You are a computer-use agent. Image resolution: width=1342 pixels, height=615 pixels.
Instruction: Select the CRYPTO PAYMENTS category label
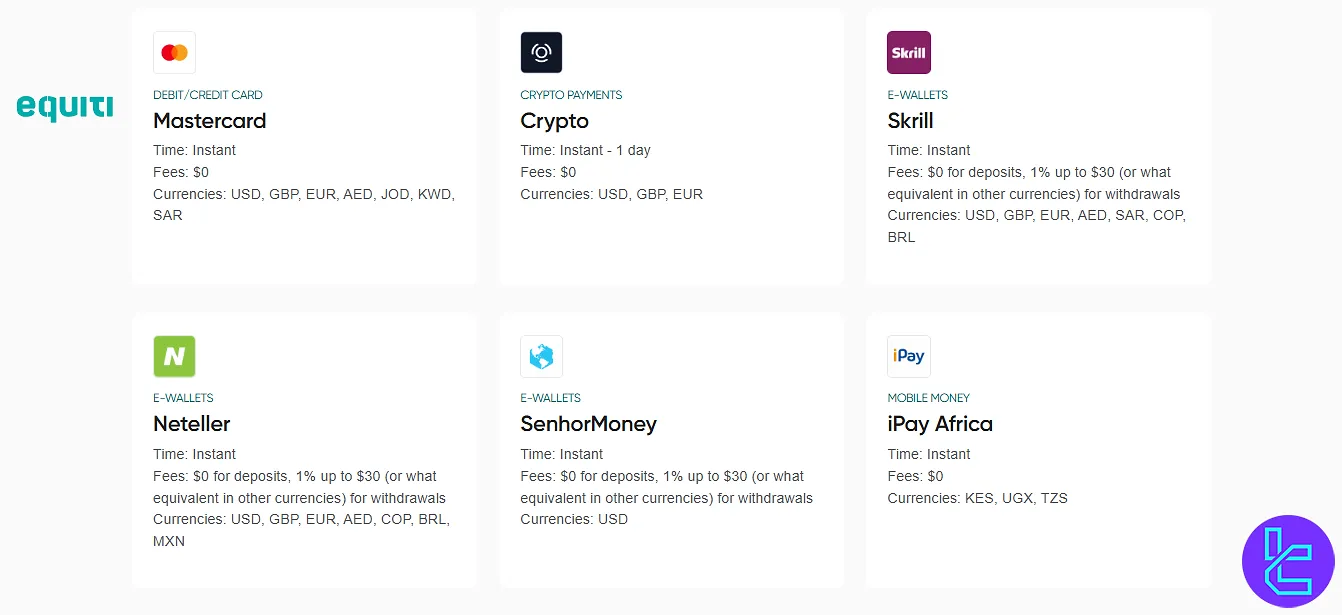[x=571, y=94]
